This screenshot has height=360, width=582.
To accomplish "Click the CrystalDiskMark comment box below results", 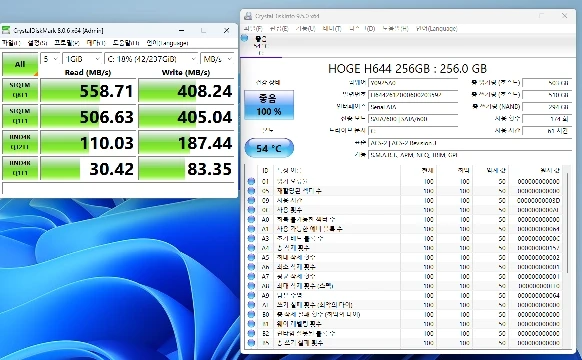I will click(x=119, y=188).
